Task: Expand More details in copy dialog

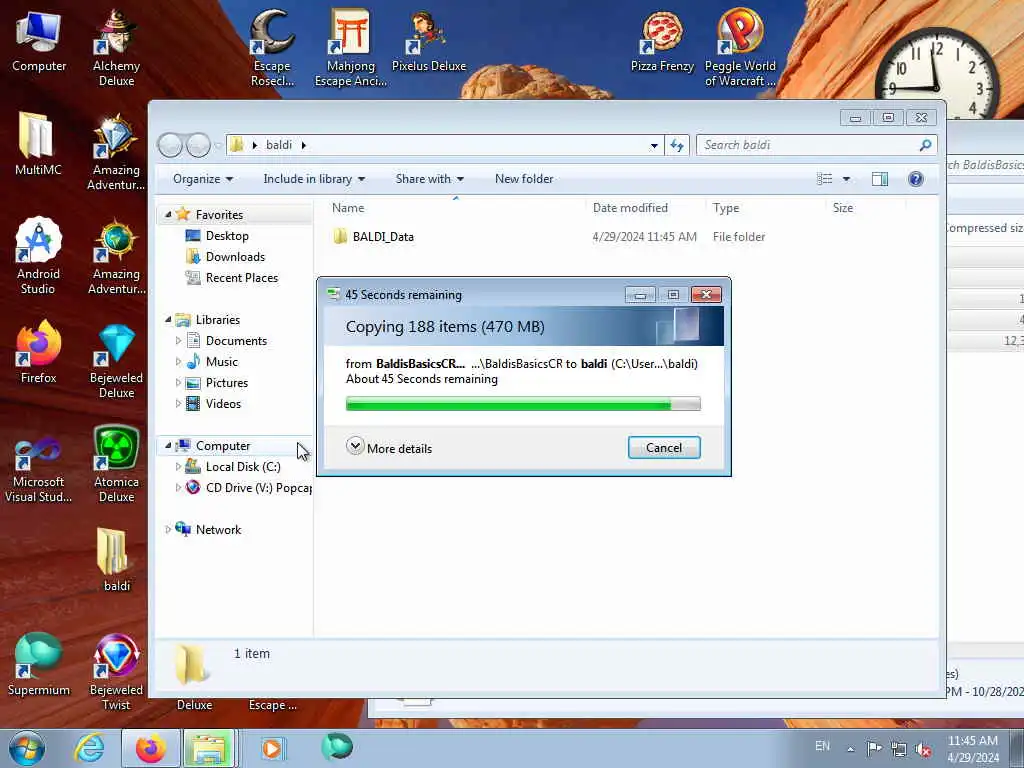Action: [x=389, y=448]
